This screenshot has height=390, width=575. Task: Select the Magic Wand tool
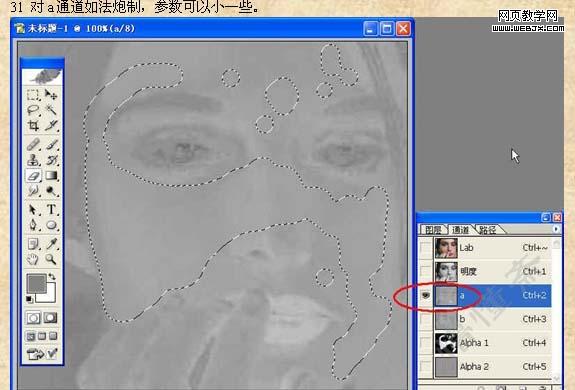tap(51, 110)
